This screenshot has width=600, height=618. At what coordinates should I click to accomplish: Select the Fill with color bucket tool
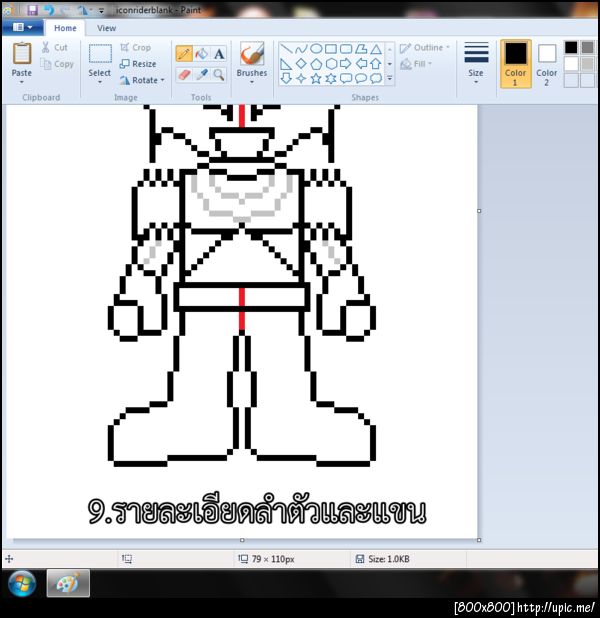click(202, 54)
